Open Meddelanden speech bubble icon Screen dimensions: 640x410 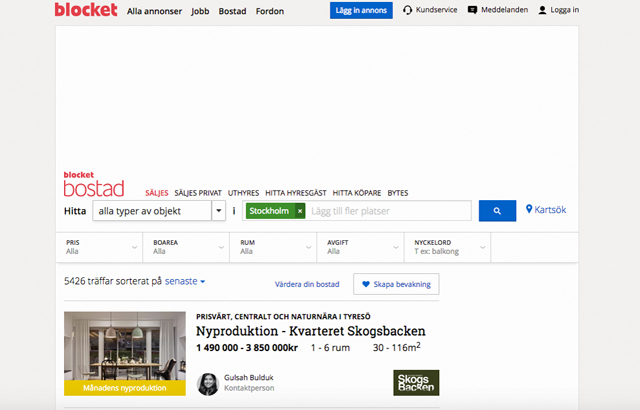tap(479, 11)
